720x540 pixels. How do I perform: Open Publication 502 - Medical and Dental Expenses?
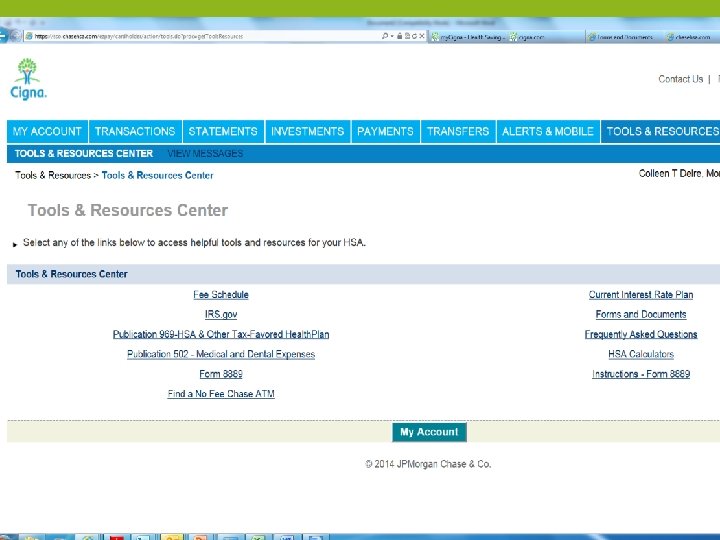pos(221,354)
